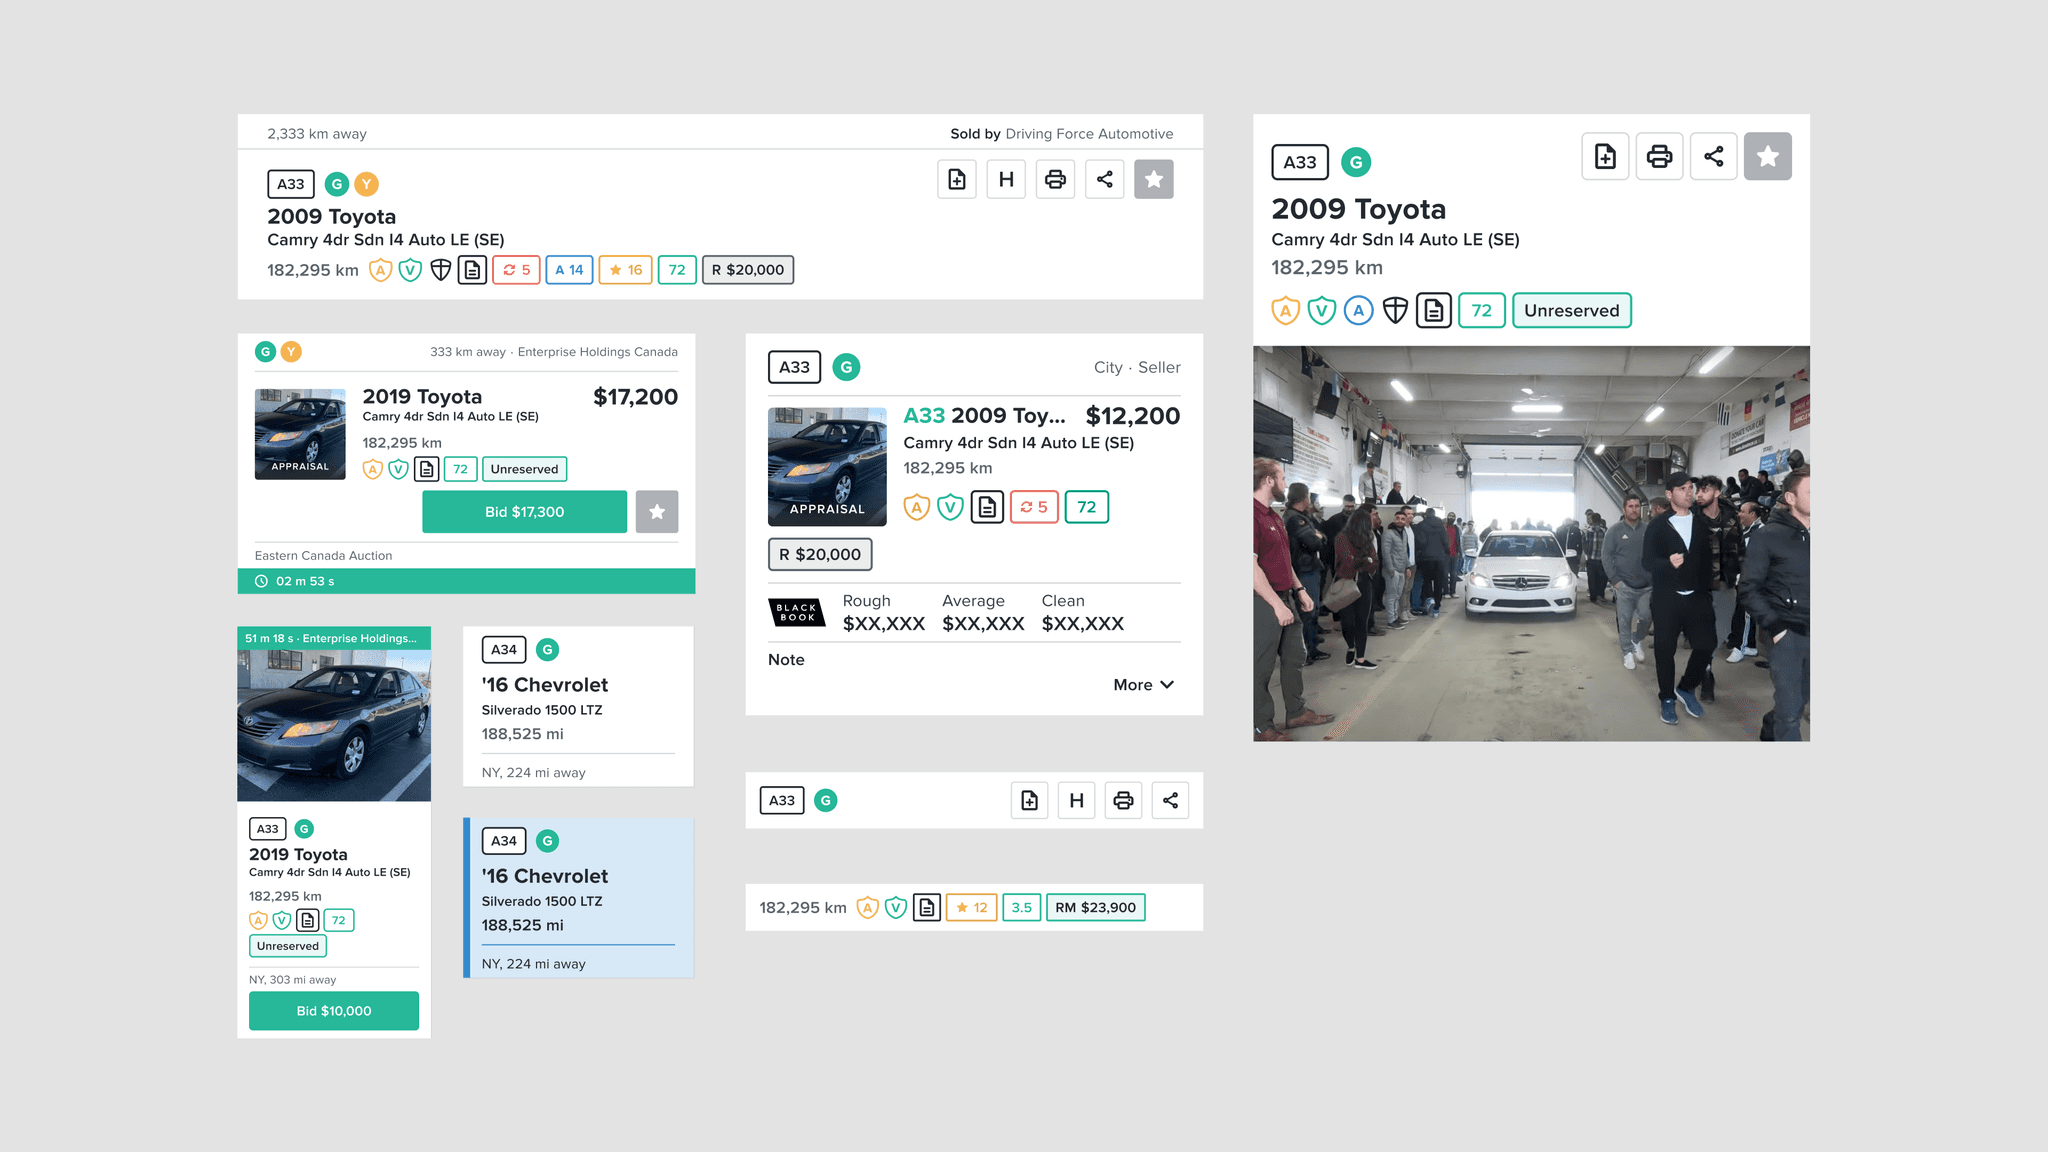2048x1152 pixels.
Task: Click the document report icon beside 182,295 km in top card
Action: (x=472, y=270)
